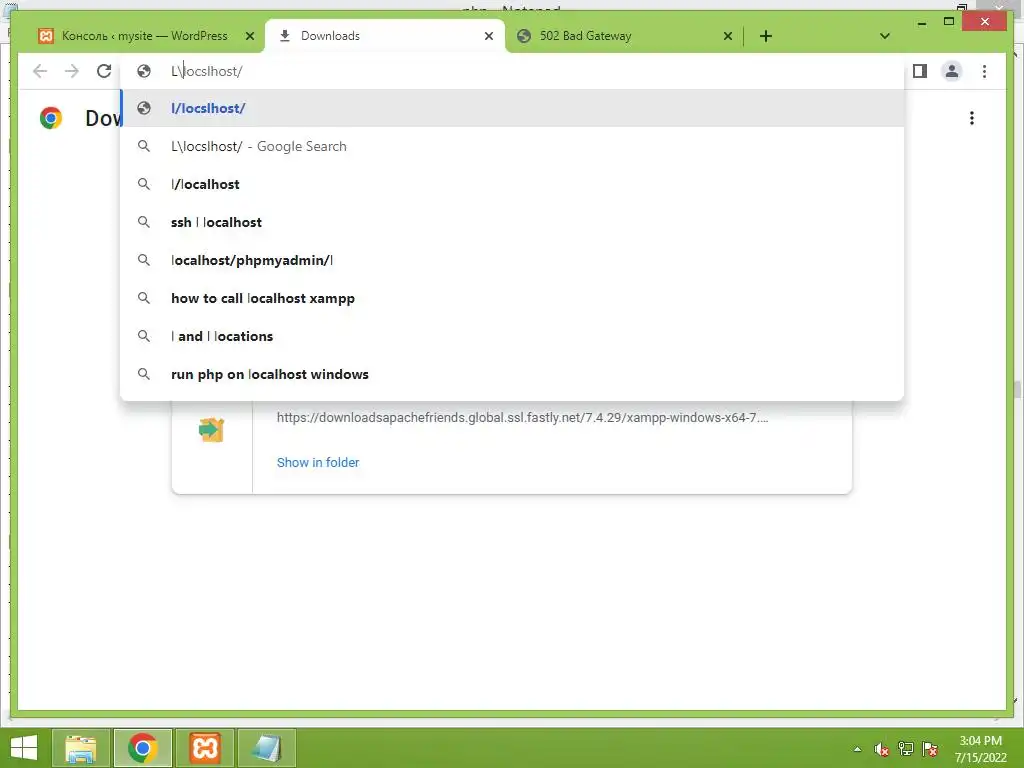Image resolution: width=1024 pixels, height=768 pixels.
Task: Open the Action Center flag icon
Action: [930, 749]
